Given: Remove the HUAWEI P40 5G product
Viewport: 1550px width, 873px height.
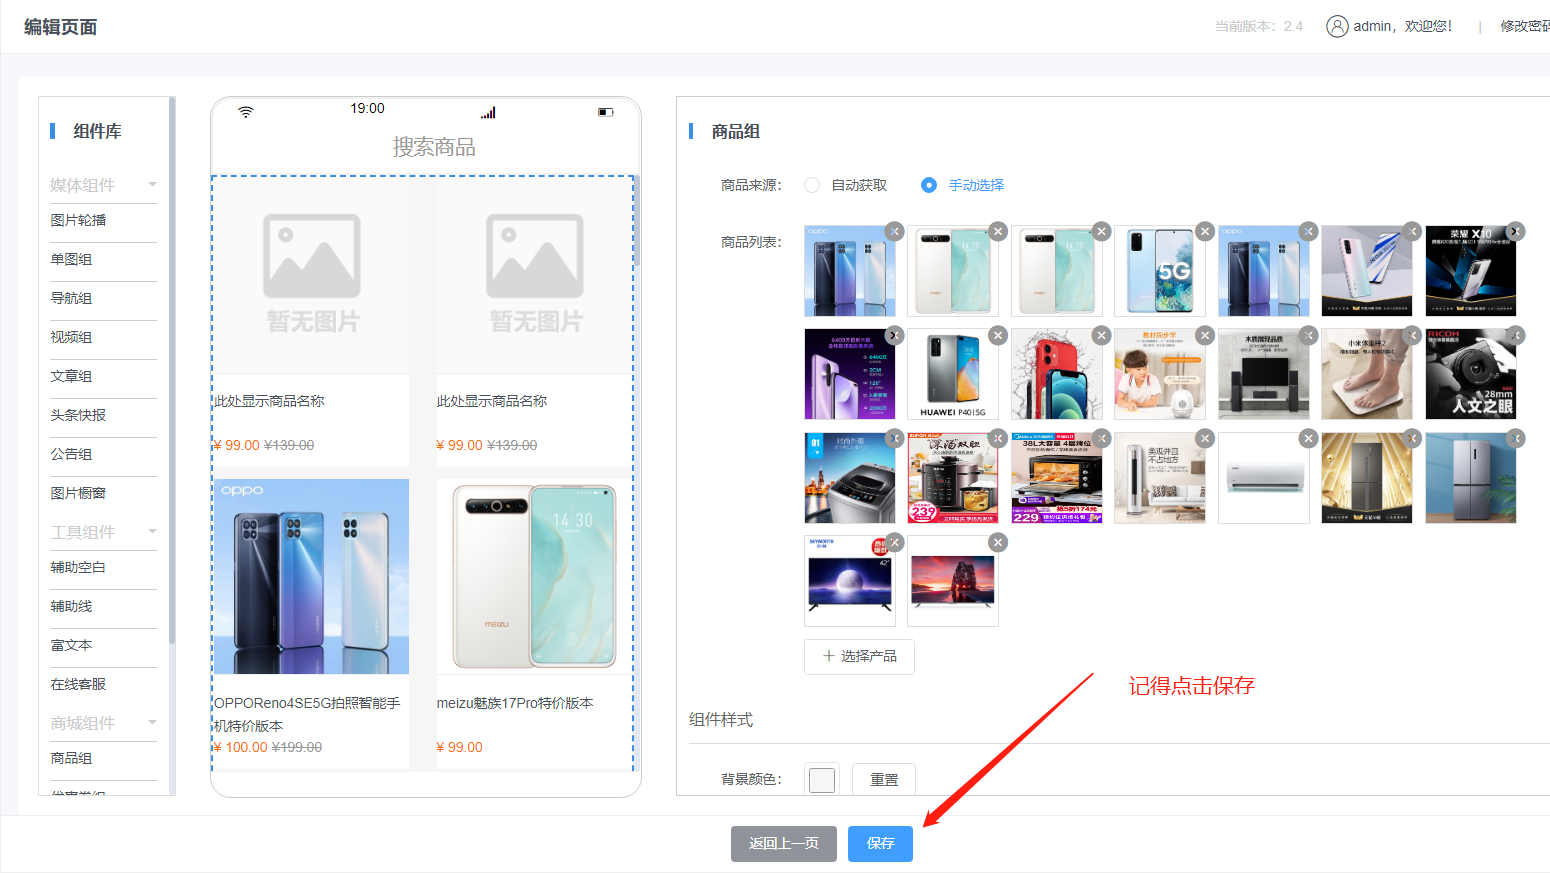Looking at the screenshot, I should [x=998, y=336].
